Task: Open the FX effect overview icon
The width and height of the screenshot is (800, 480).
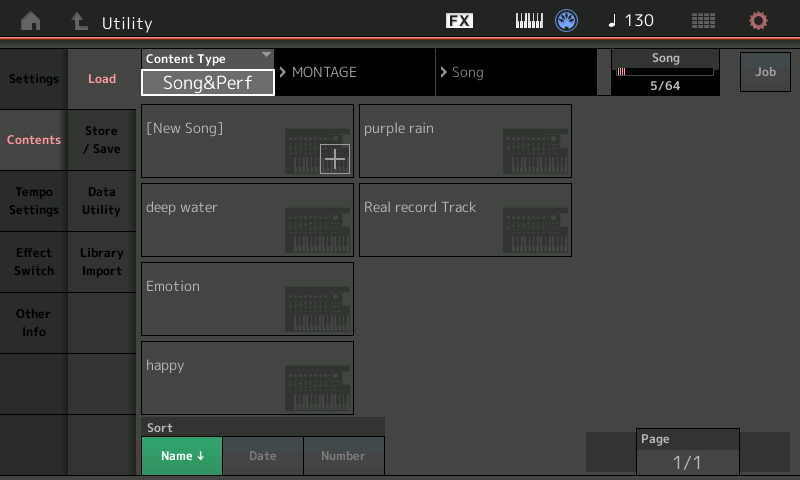Action: 459,21
